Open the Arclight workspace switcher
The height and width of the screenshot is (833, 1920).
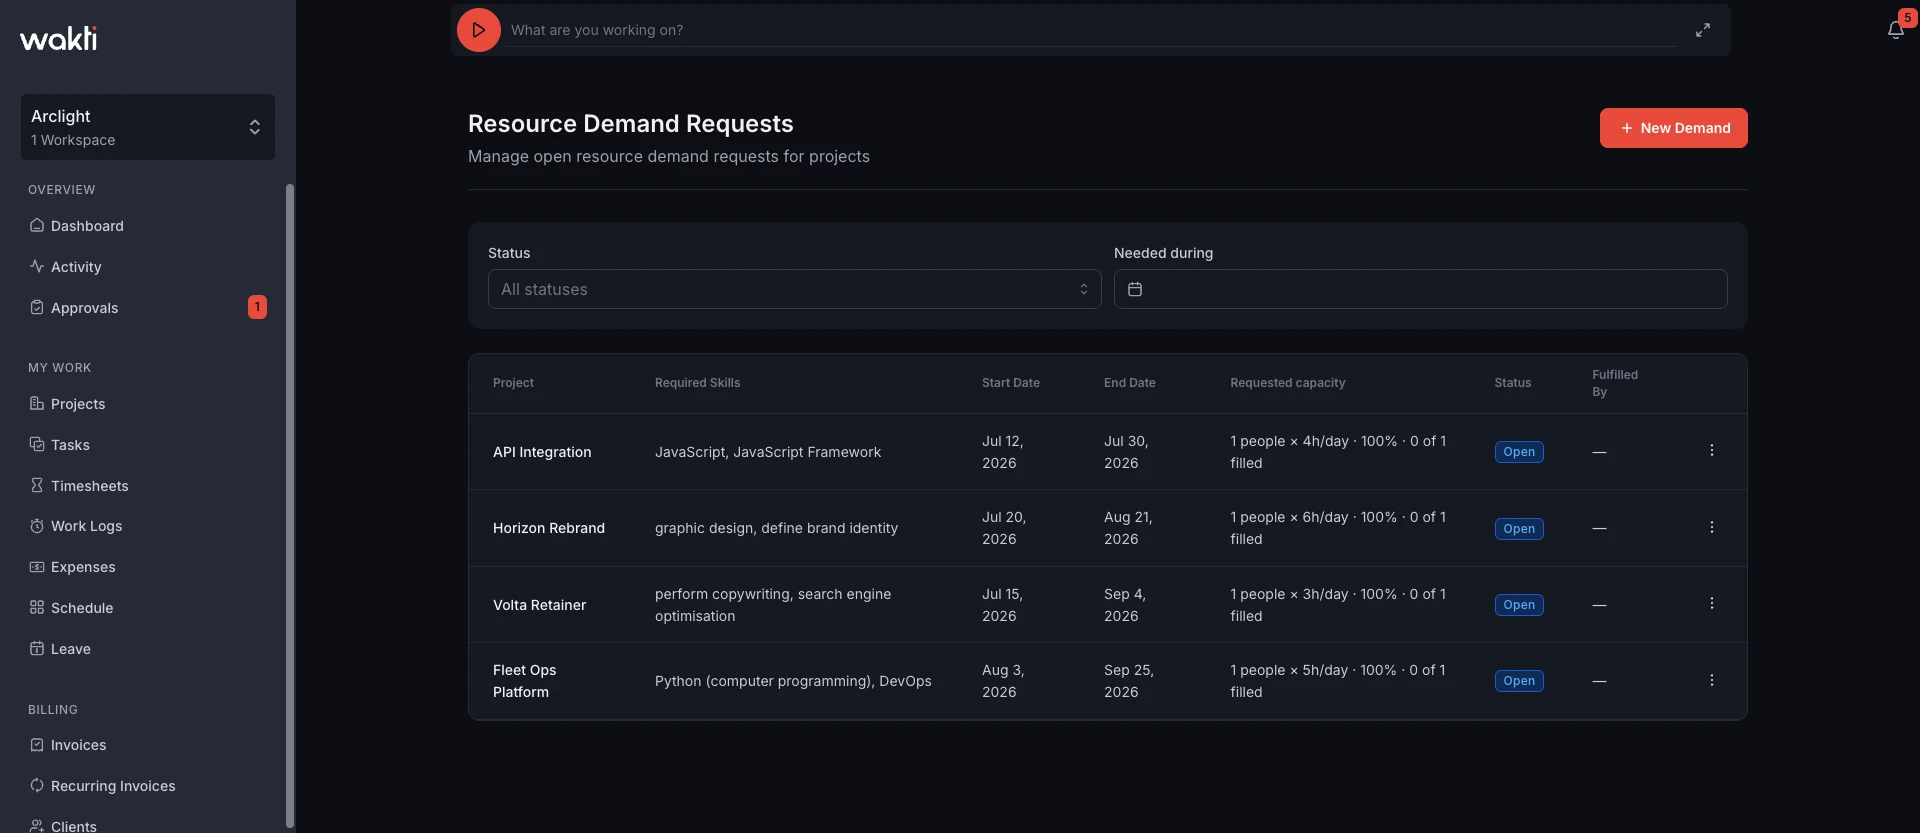[148, 127]
